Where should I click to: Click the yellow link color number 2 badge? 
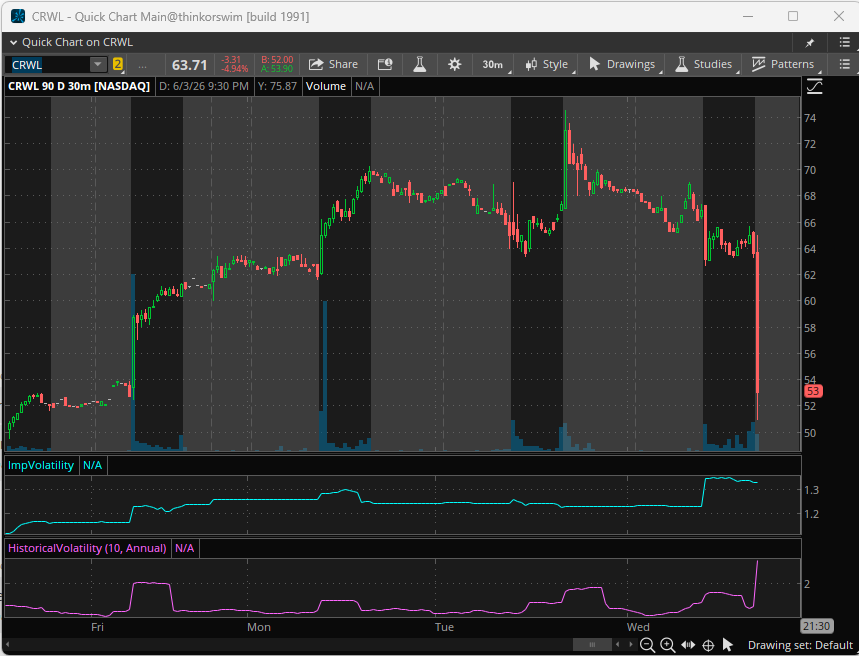[x=118, y=65]
